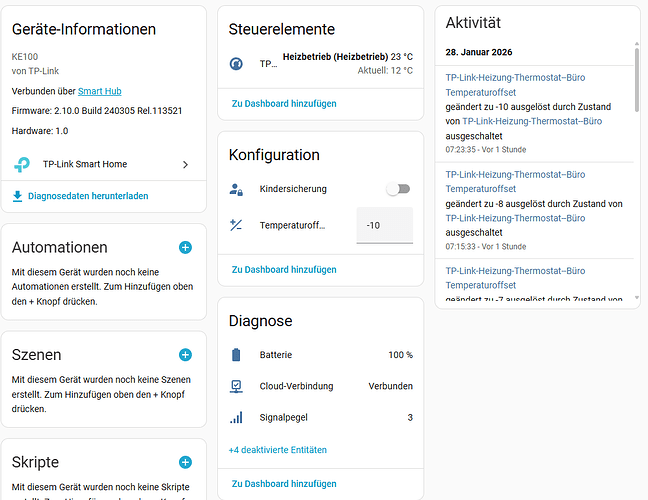Screen dimensions: 648x500
Task: Open the Smart Hub link
Action: [100, 91]
